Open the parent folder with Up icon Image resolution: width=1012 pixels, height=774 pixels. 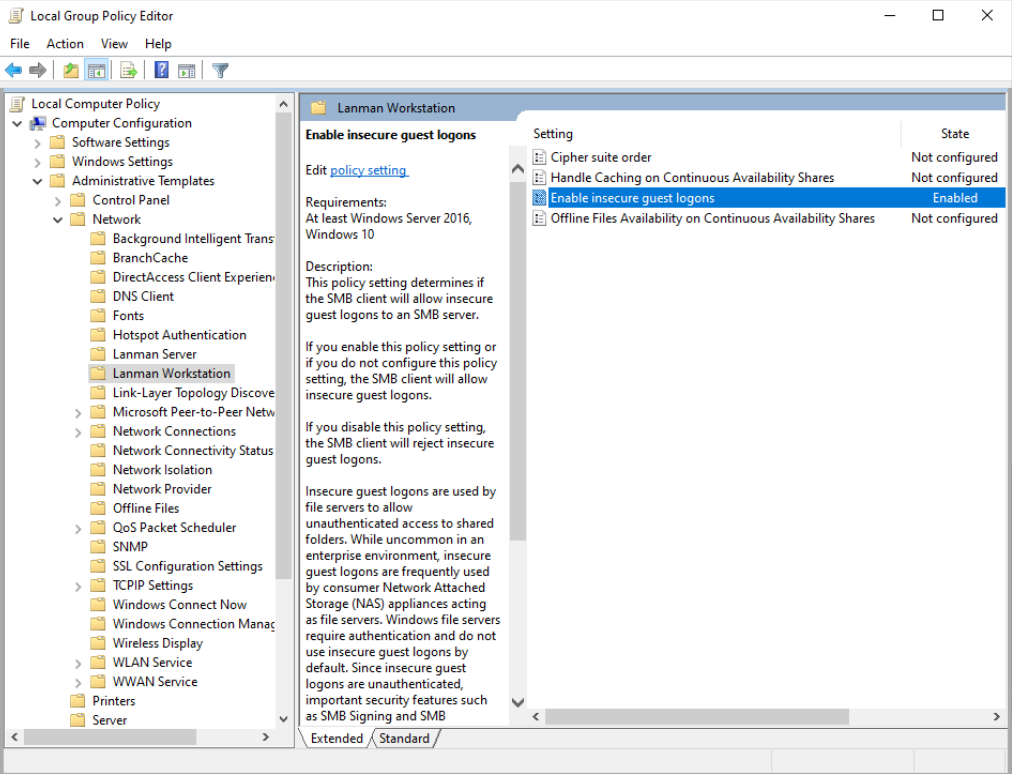(69, 69)
